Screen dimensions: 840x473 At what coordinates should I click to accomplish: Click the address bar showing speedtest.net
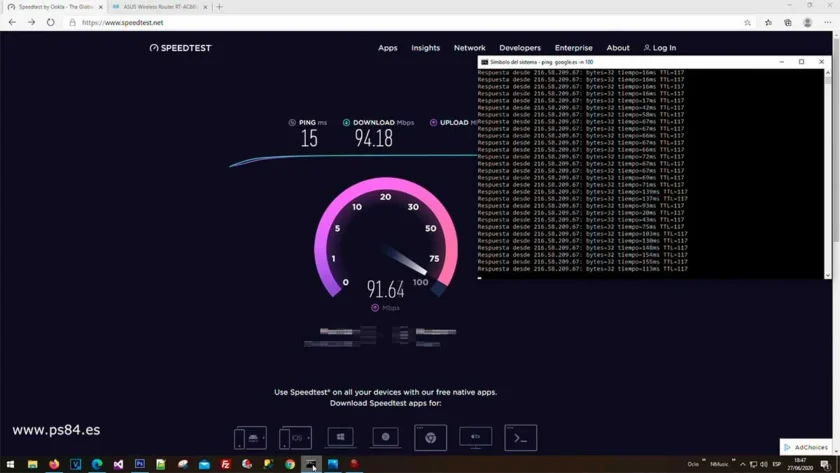[x=402, y=22]
